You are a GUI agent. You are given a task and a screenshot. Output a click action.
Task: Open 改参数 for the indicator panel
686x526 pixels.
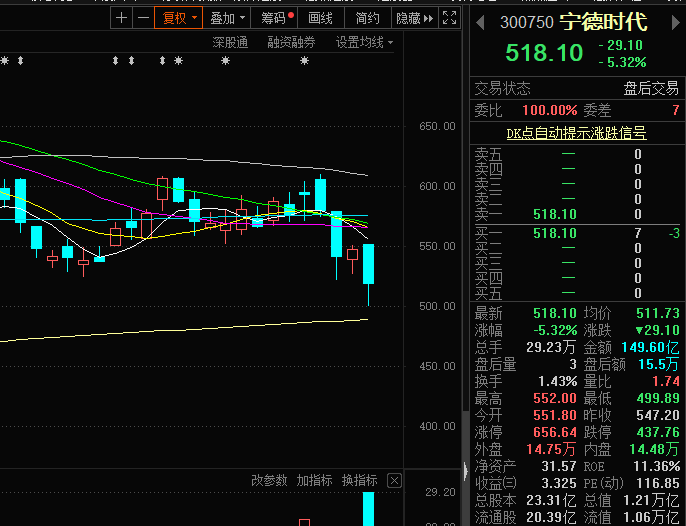pos(269,480)
